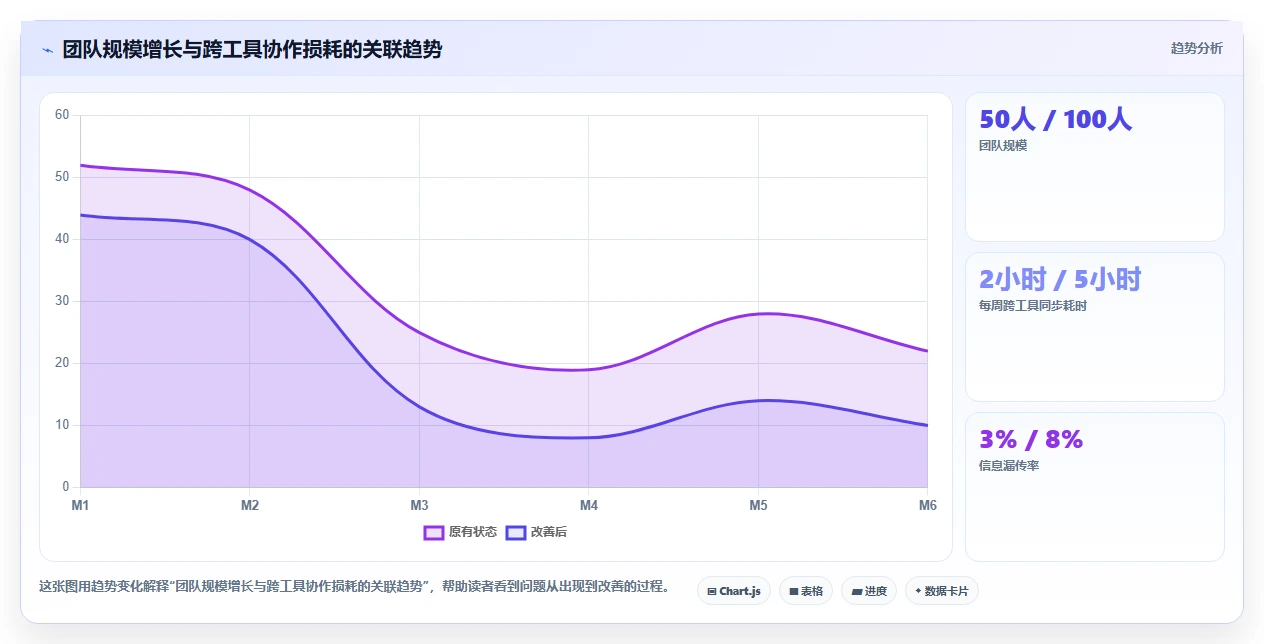Click the 数据卡片 chip's diamond icon
1264x644 pixels.
click(x=918, y=591)
